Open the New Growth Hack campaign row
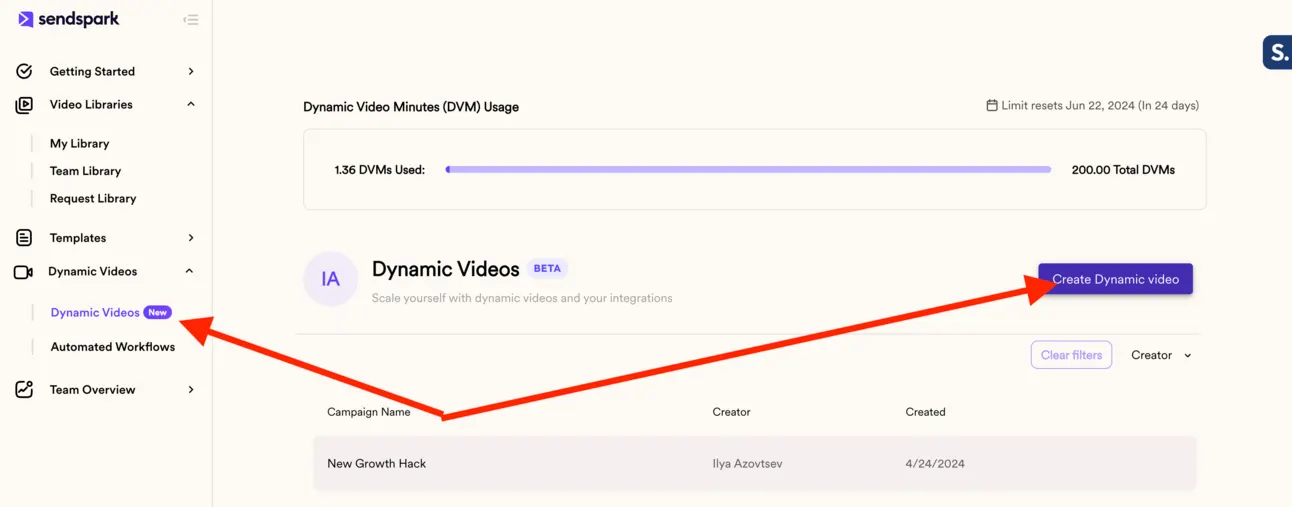This screenshot has width=1292, height=507. click(x=755, y=463)
